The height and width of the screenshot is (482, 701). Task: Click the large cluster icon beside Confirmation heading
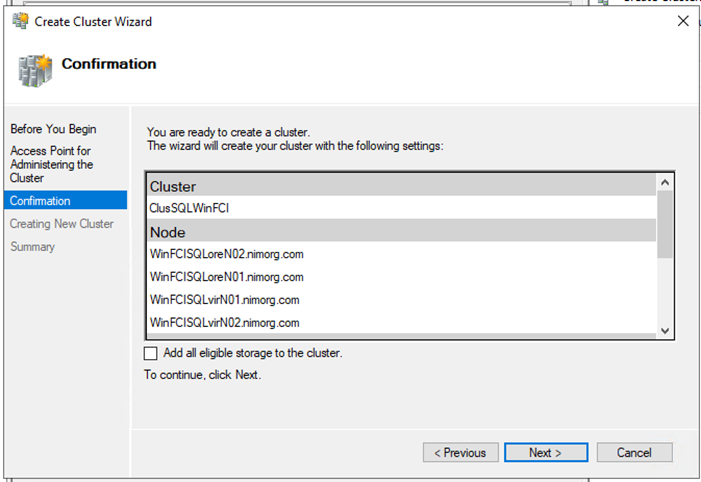(35, 71)
